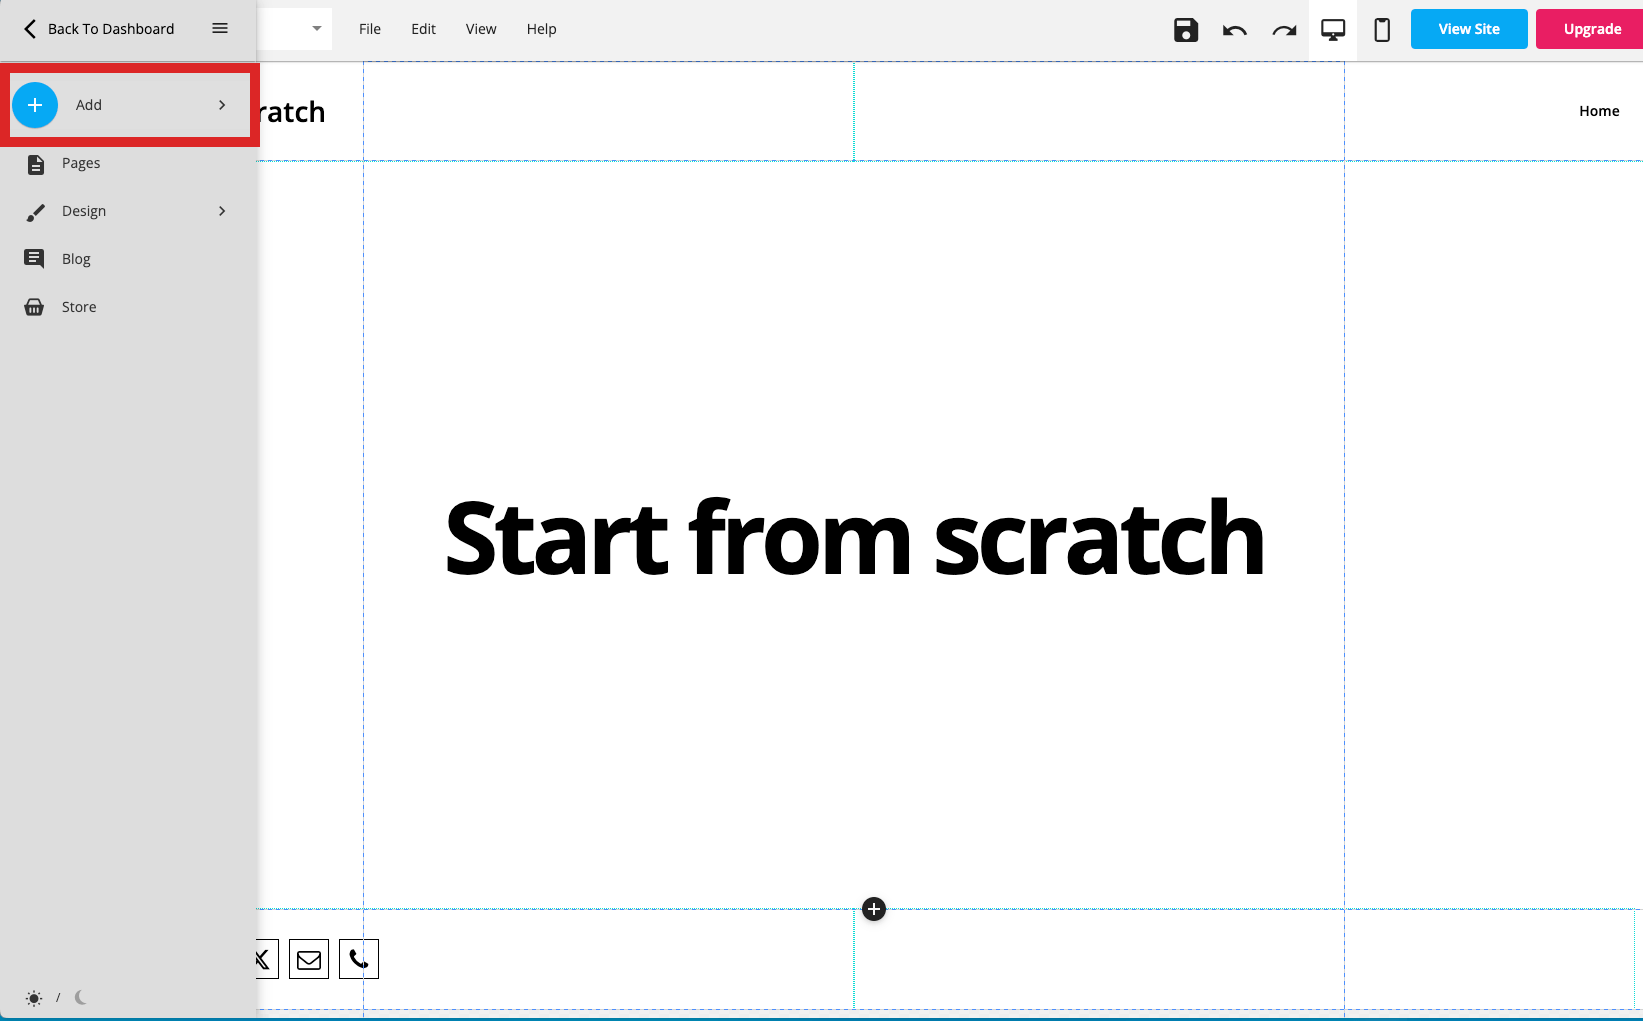Open the Blog icon in sidebar
The image size is (1643, 1021).
[34, 259]
